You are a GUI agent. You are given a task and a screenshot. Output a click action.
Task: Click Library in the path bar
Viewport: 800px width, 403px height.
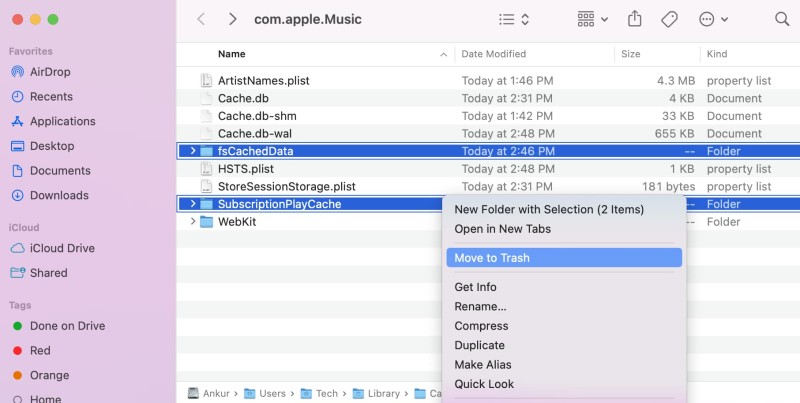point(377,394)
